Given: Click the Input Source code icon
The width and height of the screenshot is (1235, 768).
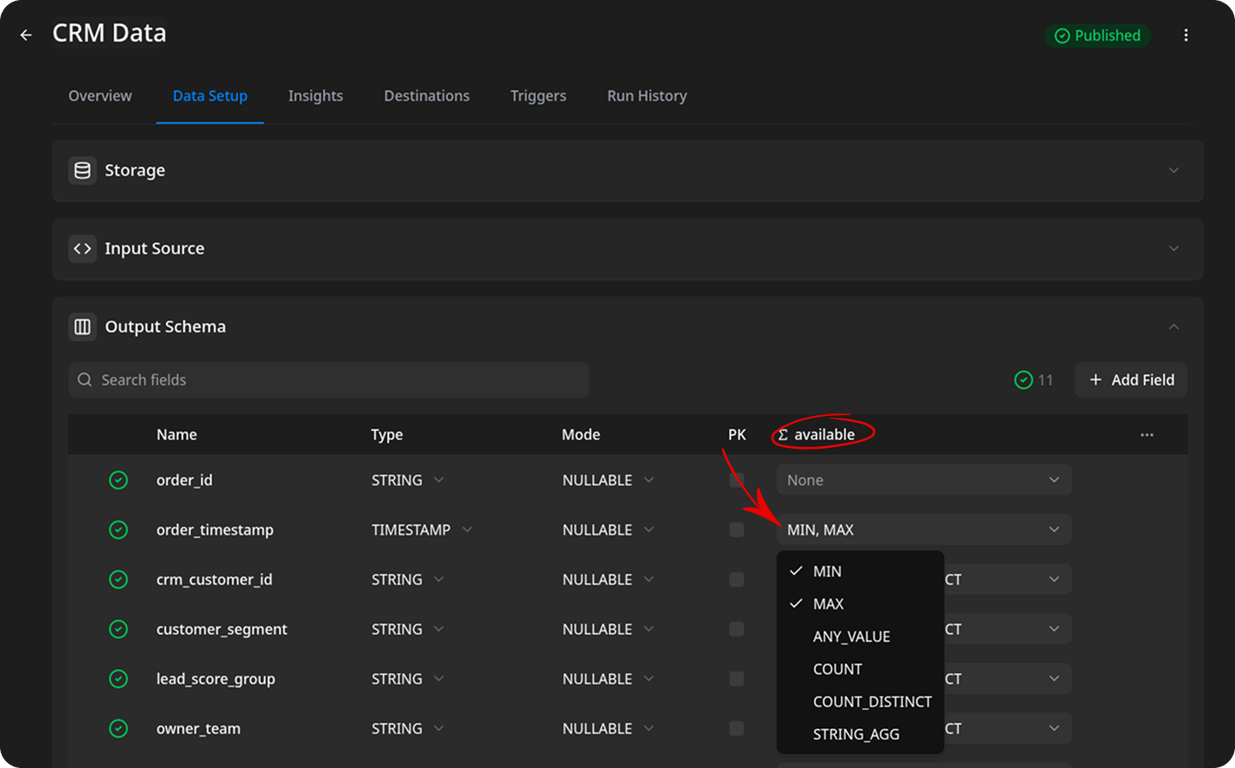Looking at the screenshot, I should pos(83,248).
